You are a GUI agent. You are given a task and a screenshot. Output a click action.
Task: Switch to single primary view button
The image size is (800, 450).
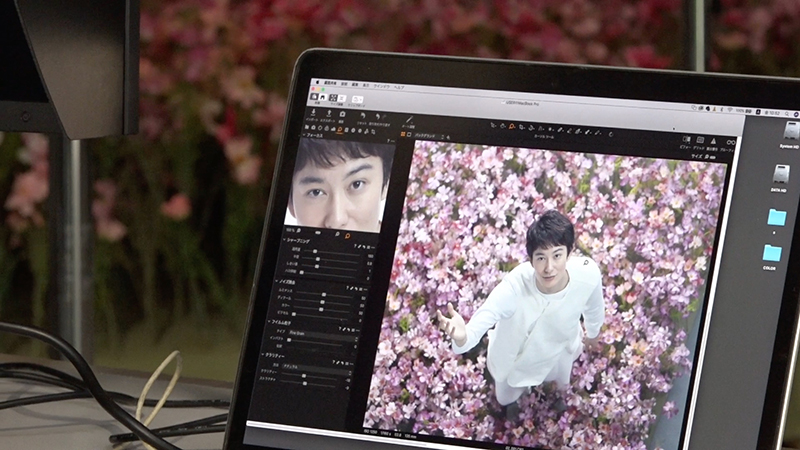click(409, 135)
